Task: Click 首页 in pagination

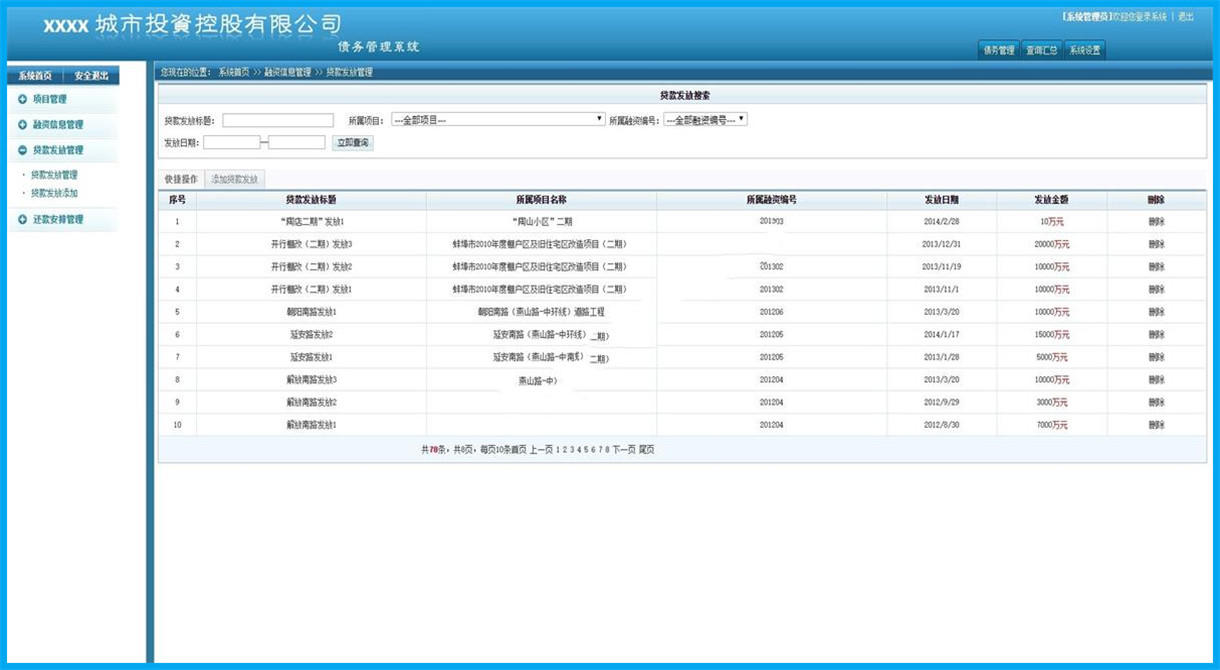Action: [x=519, y=450]
